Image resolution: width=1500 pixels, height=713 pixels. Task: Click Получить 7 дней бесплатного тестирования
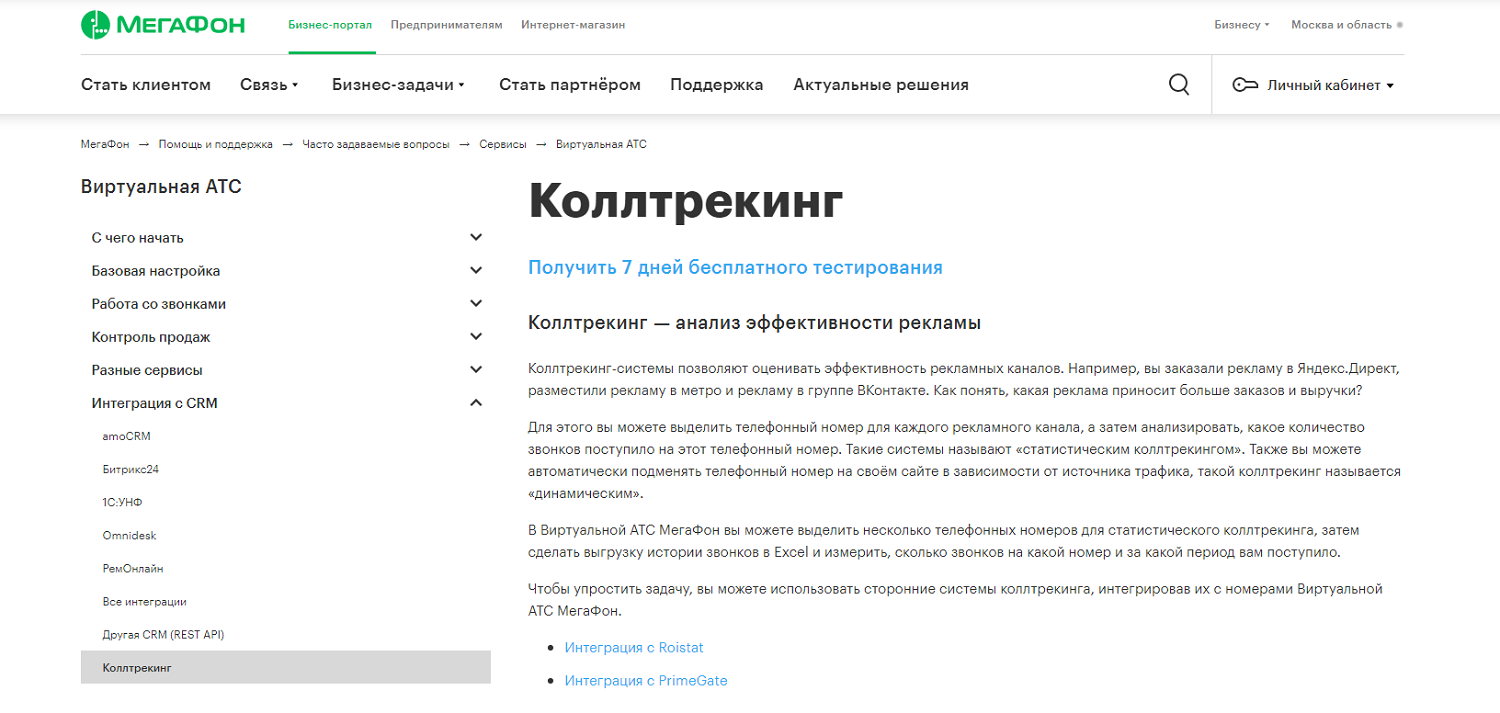[736, 267]
